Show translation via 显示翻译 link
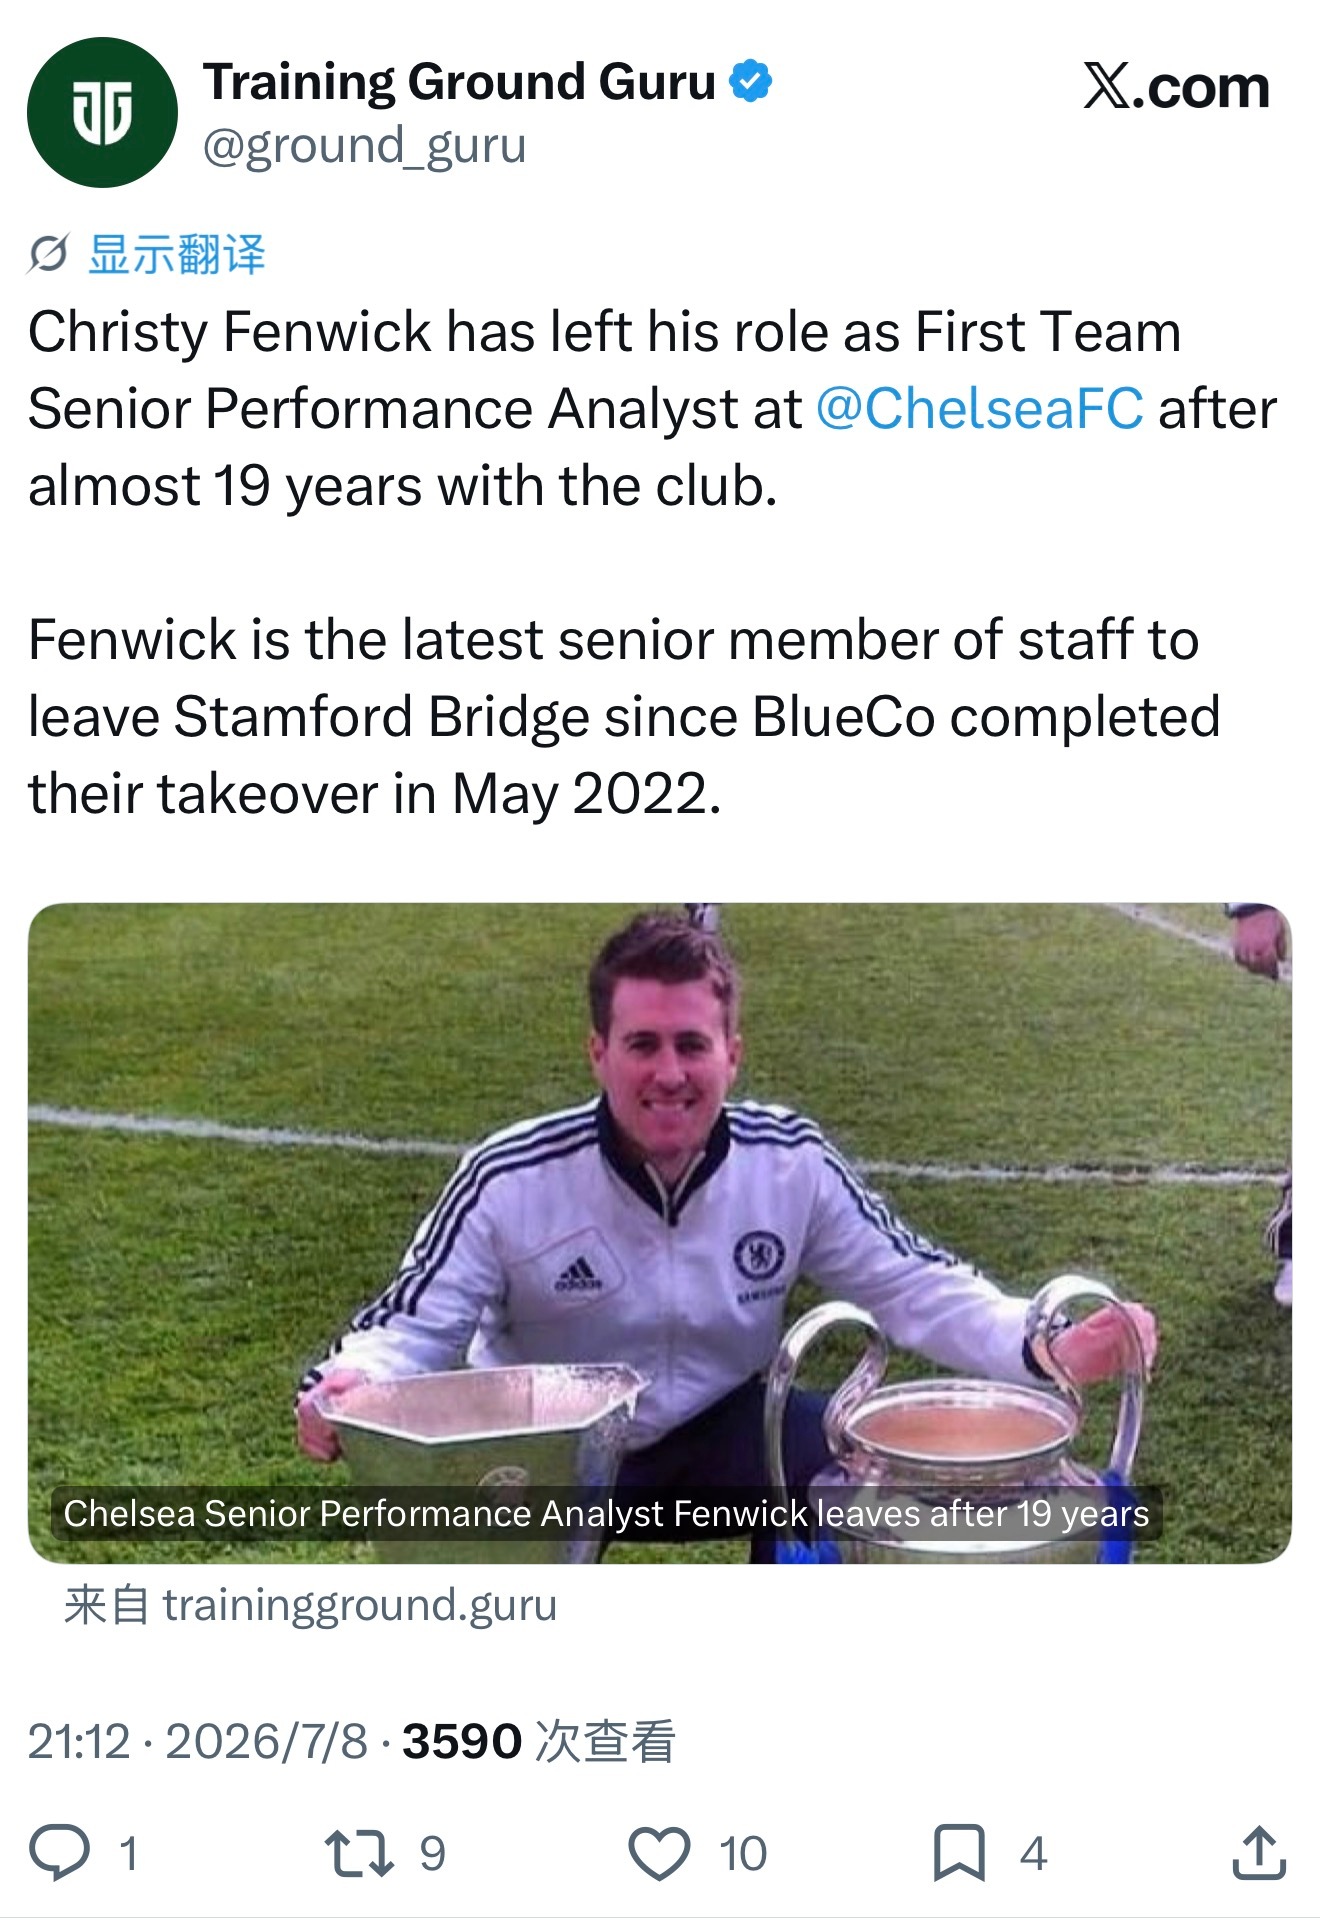This screenshot has height=1920, width=1320. click(x=177, y=254)
